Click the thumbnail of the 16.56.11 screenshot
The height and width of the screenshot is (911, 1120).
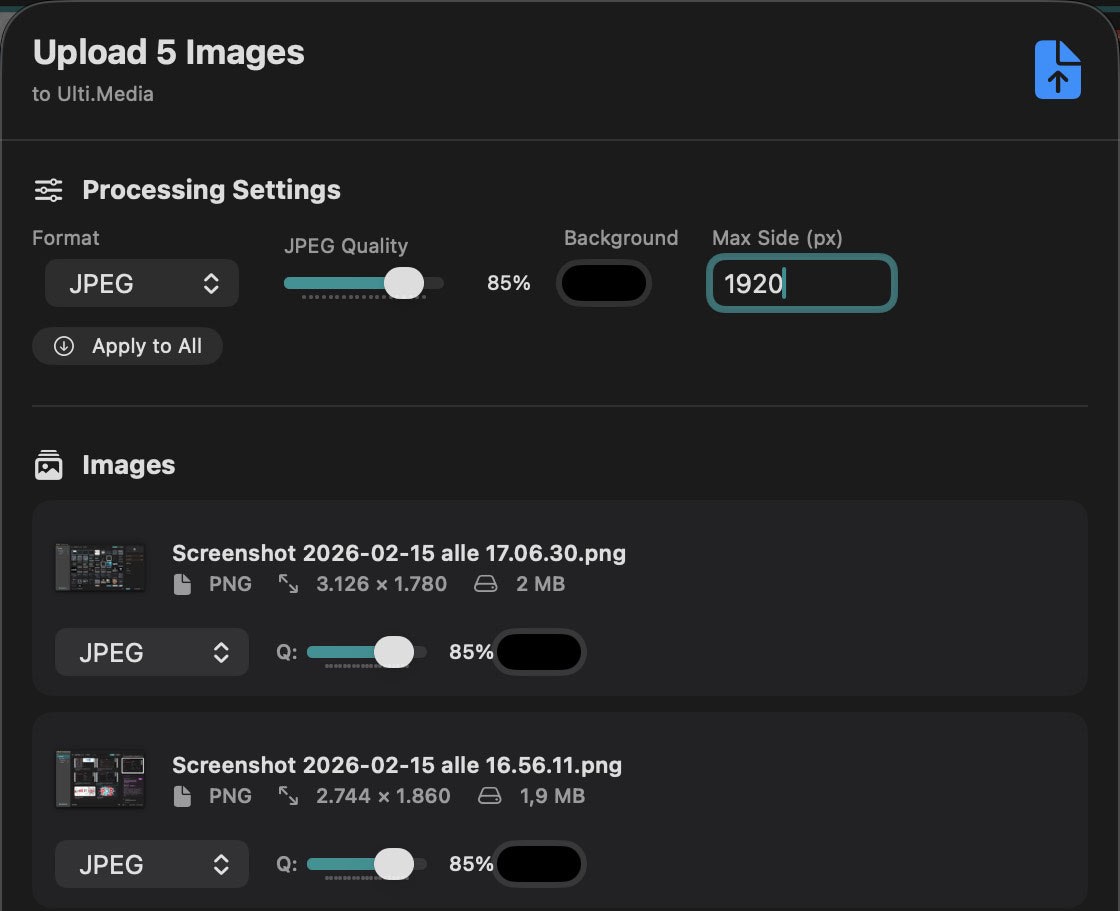pyautogui.click(x=100, y=779)
